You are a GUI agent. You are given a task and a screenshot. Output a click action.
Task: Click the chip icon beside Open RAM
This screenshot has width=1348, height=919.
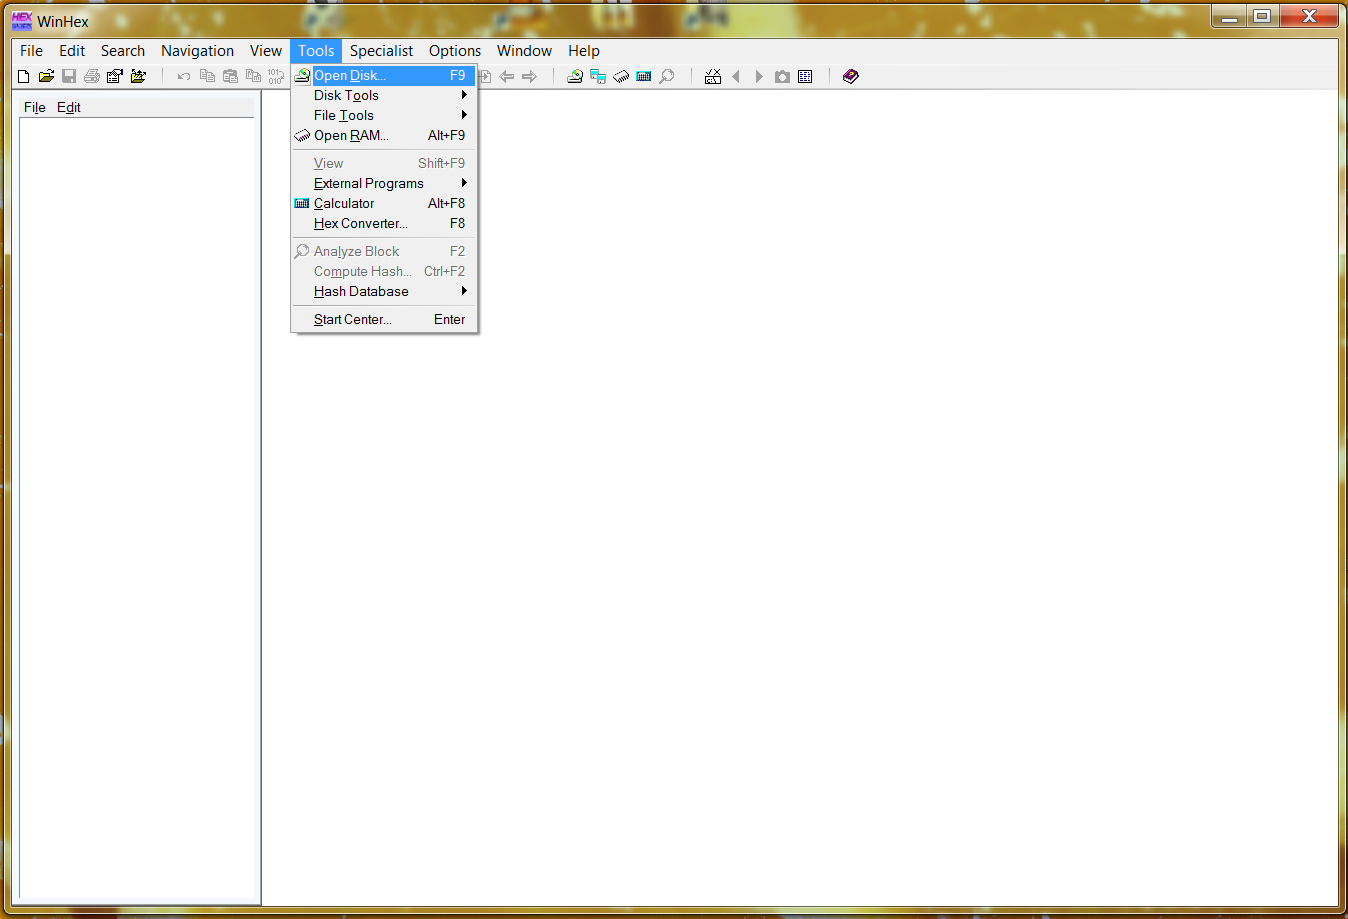pos(302,135)
